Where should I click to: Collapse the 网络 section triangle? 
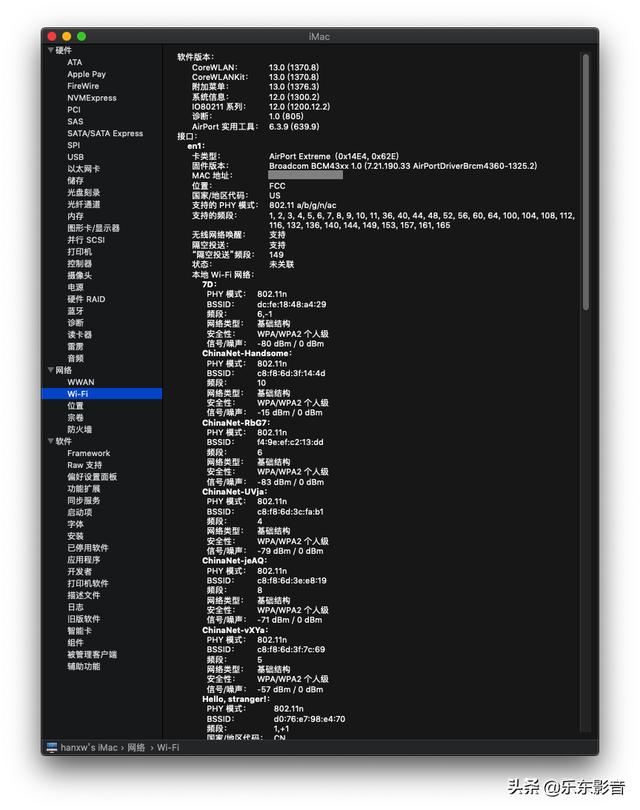point(51,370)
